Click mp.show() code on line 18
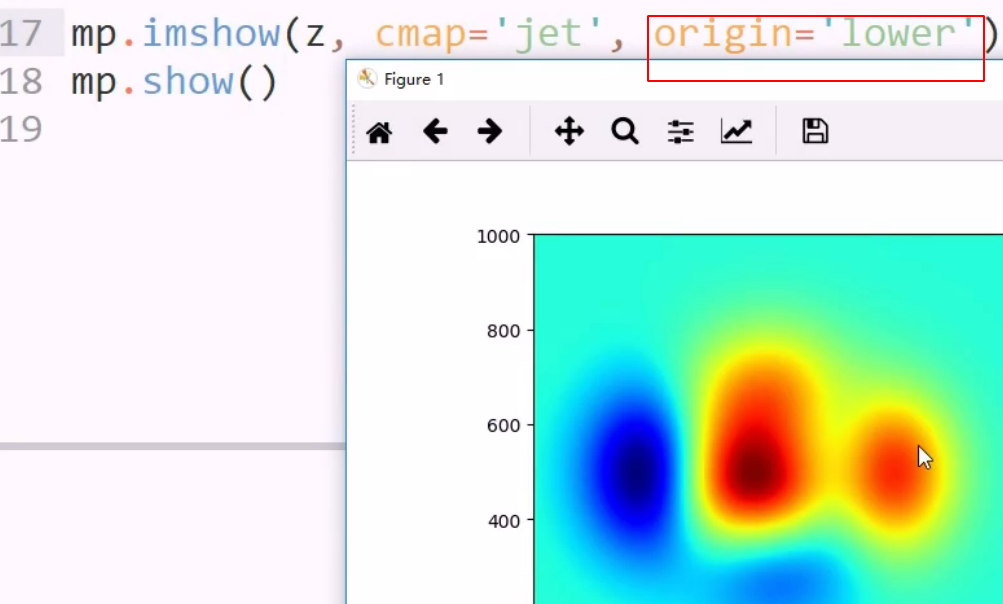The width and height of the screenshot is (1003, 604). 174,83
